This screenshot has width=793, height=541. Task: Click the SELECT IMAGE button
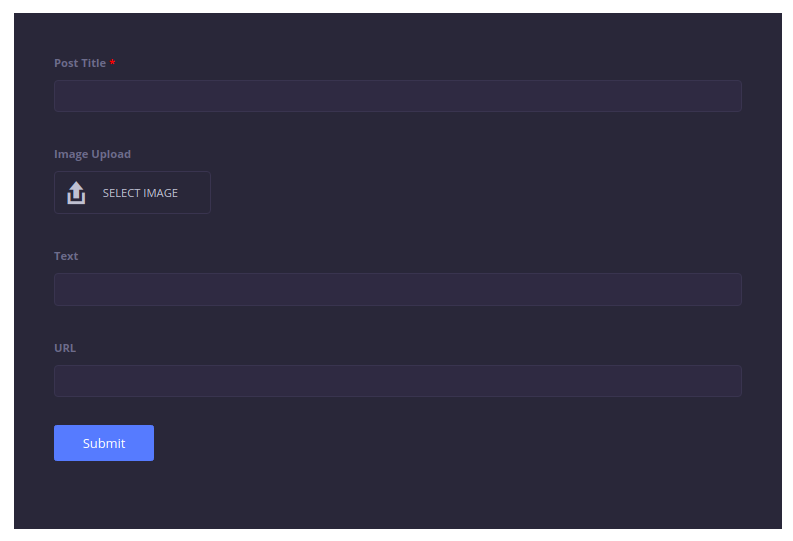(x=132, y=193)
